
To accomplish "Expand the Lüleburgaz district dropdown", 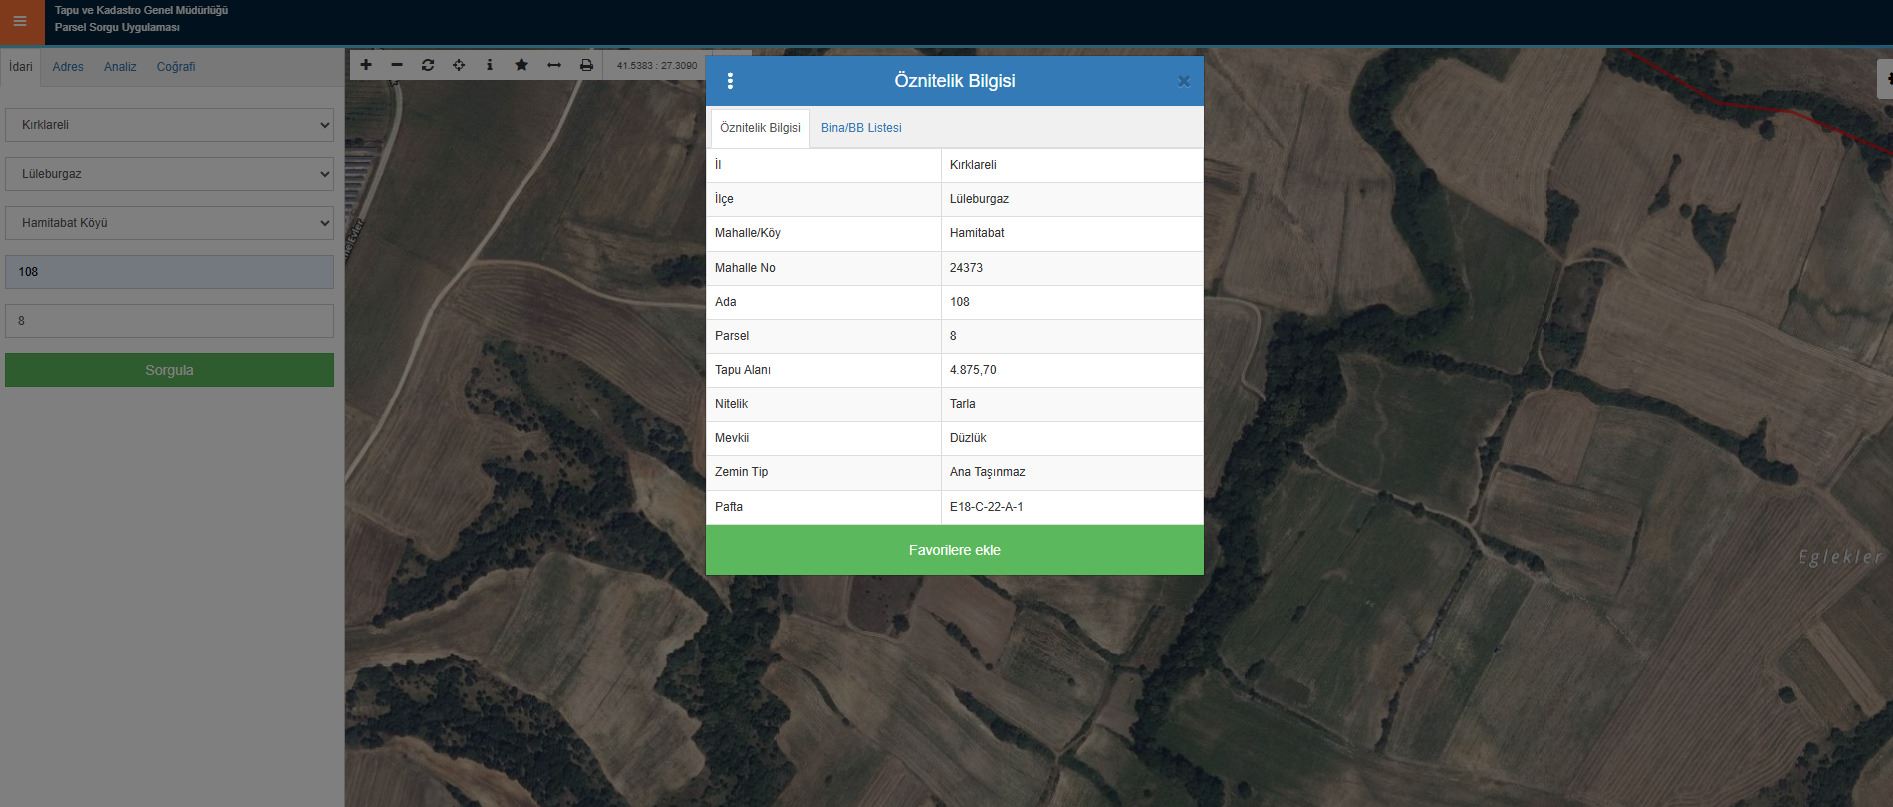I will tap(169, 174).
